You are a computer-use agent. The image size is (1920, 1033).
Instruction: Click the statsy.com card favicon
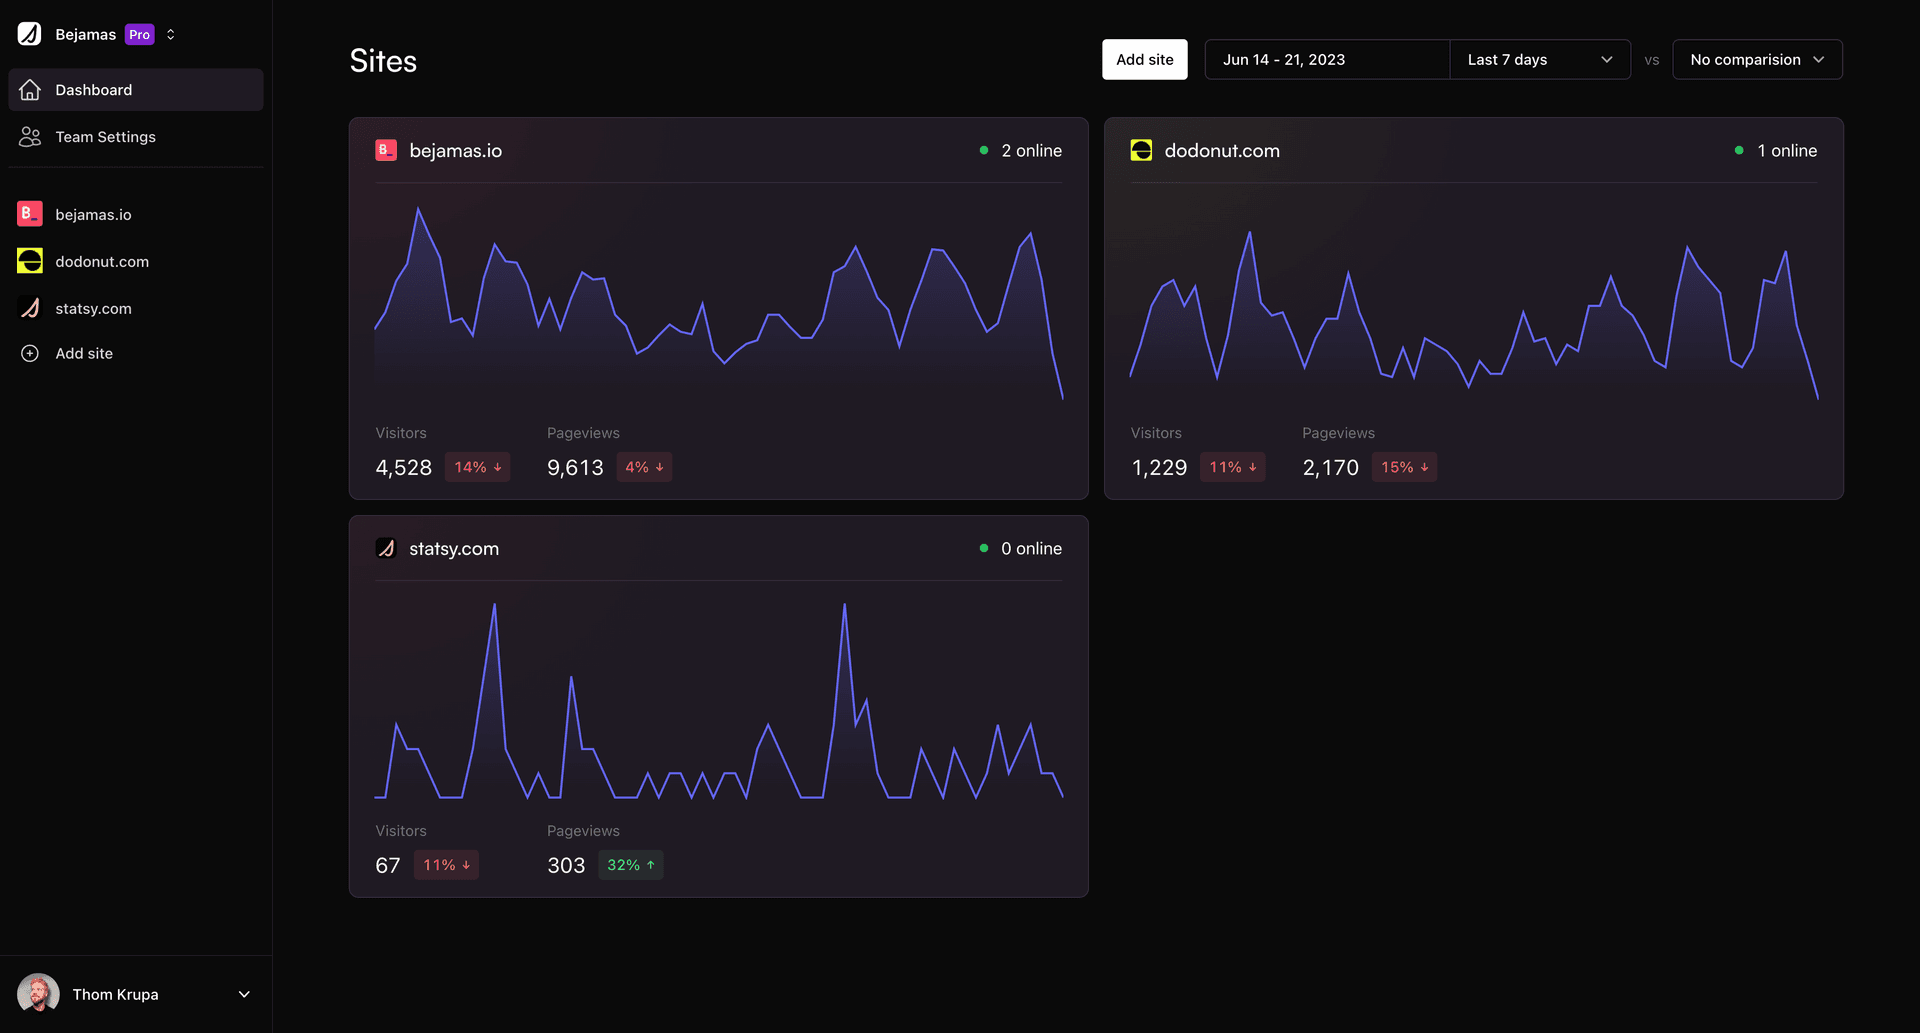(386, 548)
